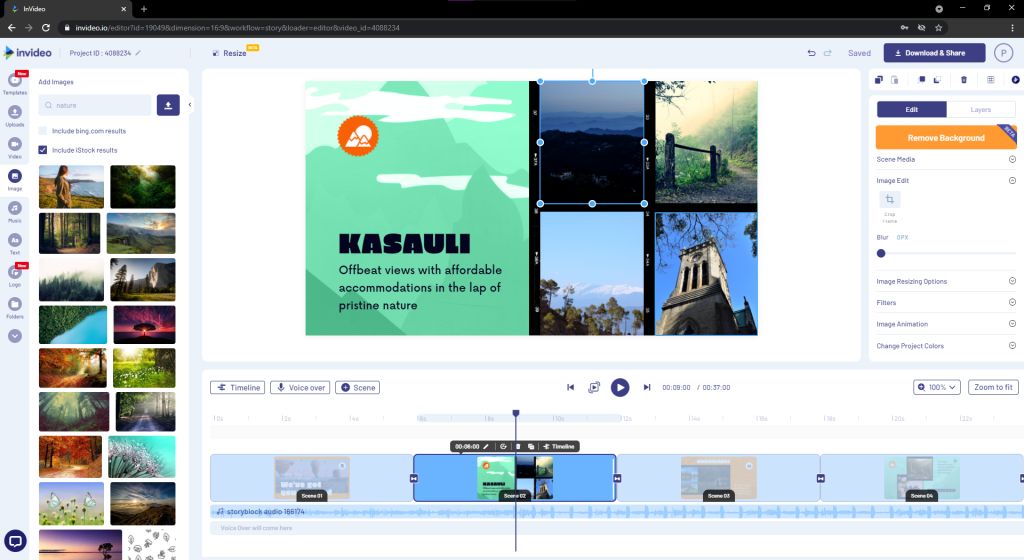Viewport: 1024px width, 560px height.
Task: Enable Include bing.com results checkbox
Action: point(43,131)
